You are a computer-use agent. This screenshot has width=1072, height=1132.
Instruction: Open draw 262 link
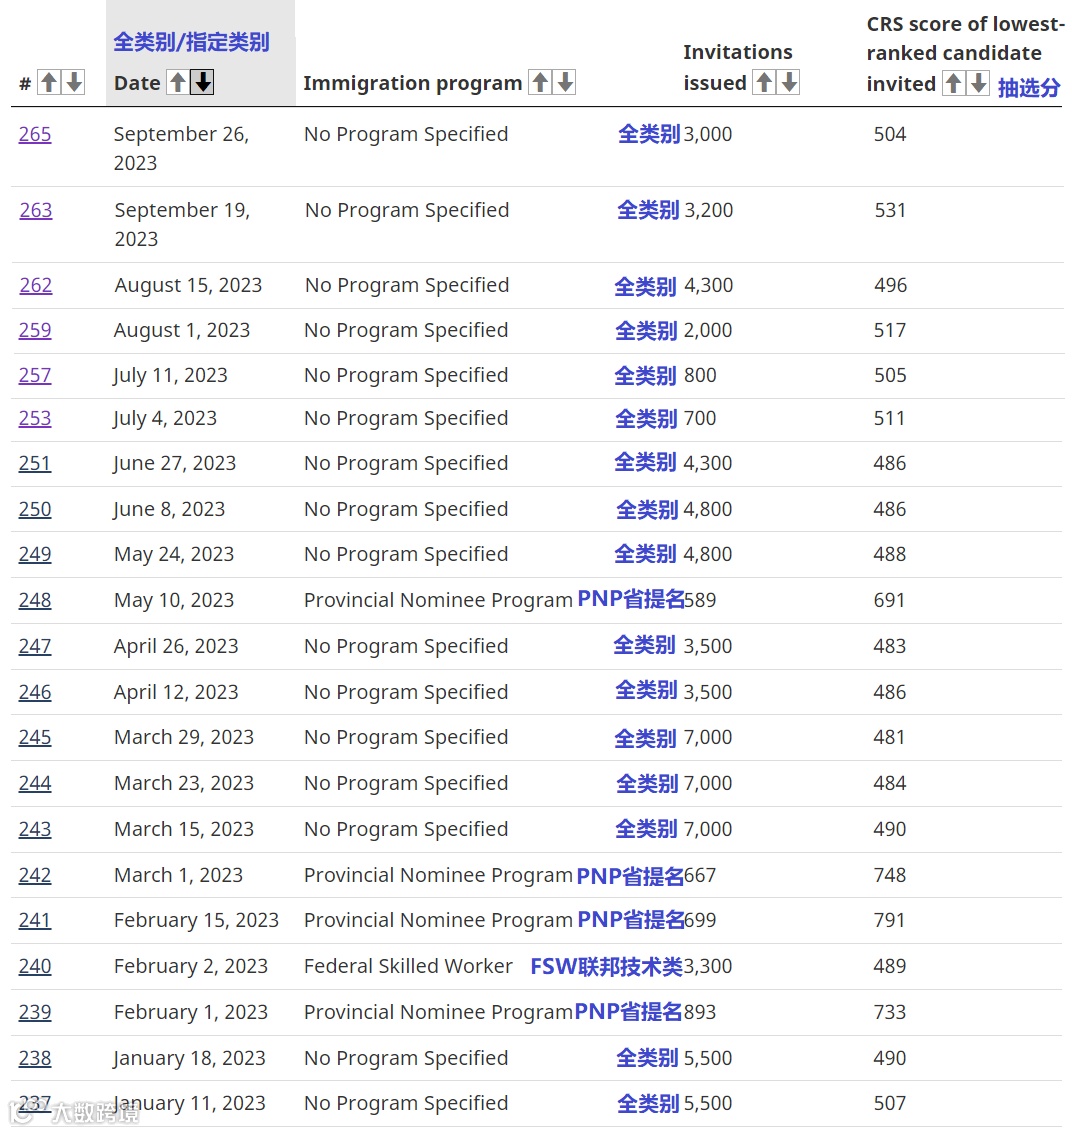pos(35,285)
